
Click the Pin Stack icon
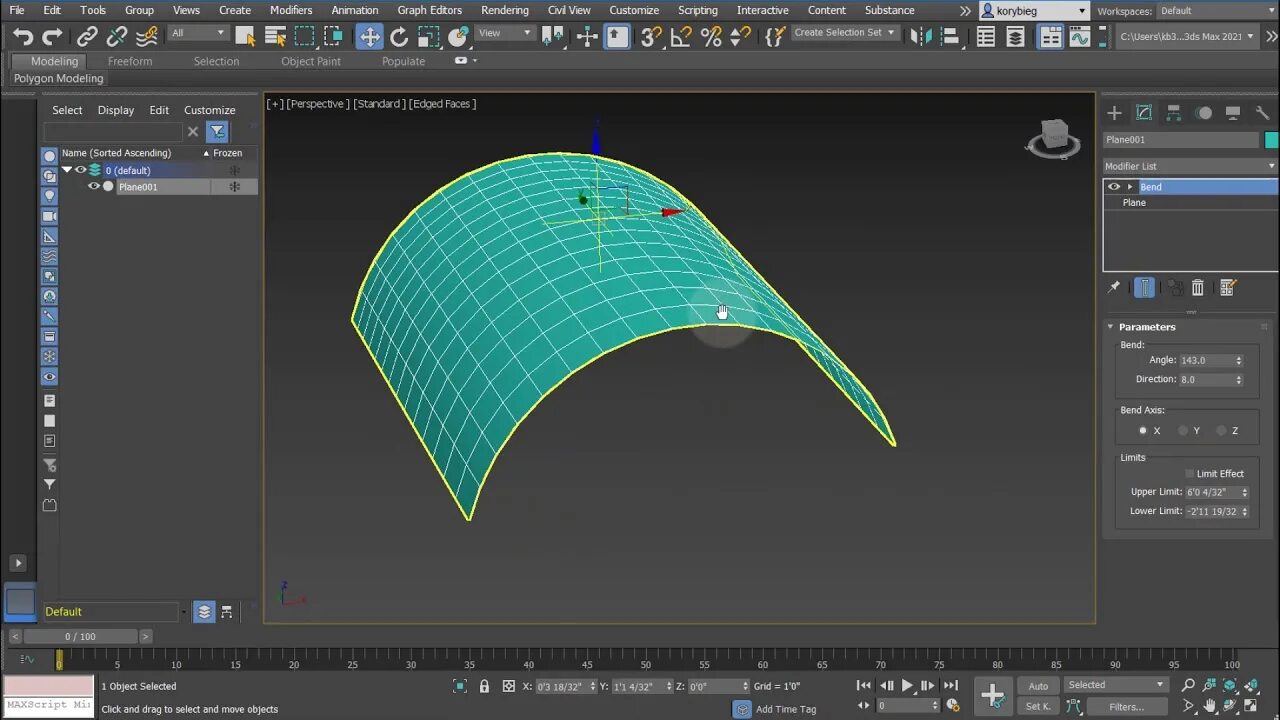click(x=1114, y=288)
